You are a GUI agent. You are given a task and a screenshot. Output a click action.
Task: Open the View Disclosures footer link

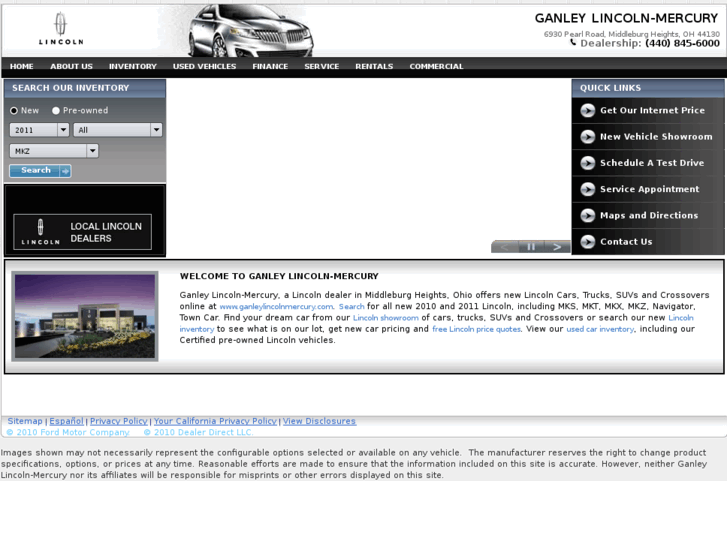click(319, 421)
